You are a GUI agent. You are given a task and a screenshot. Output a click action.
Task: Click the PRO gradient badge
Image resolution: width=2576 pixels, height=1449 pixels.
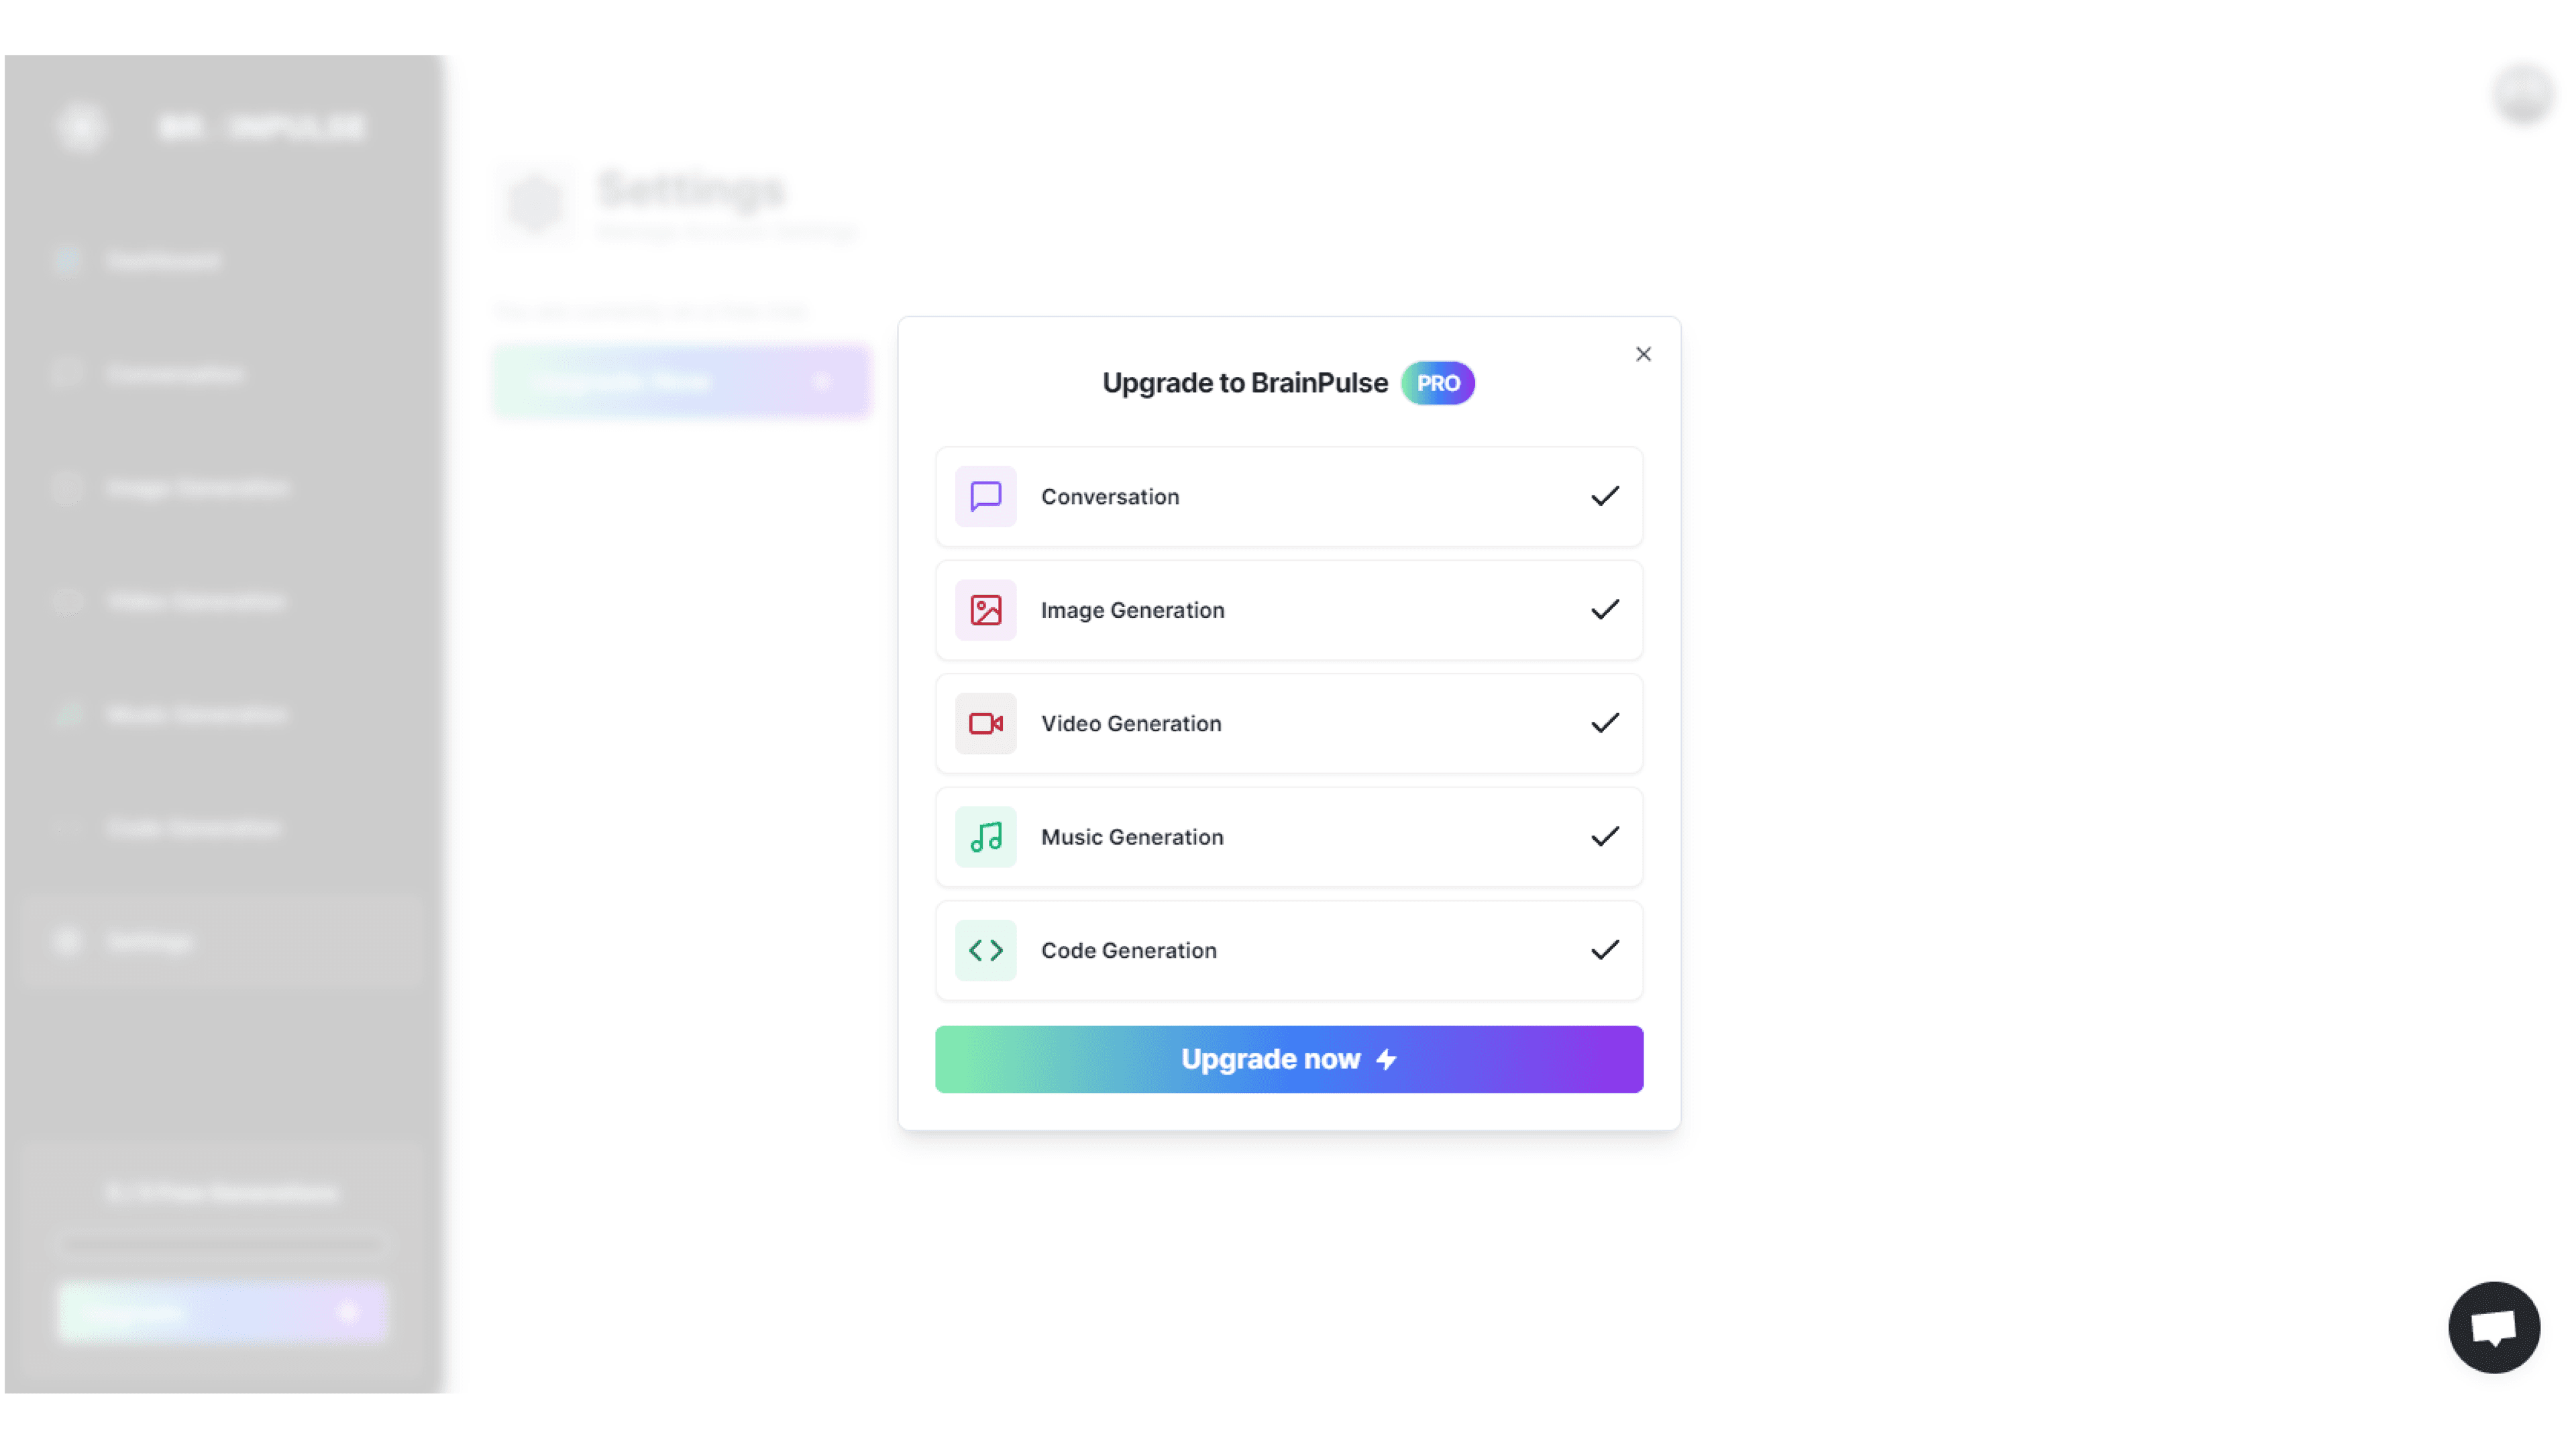1437,383
